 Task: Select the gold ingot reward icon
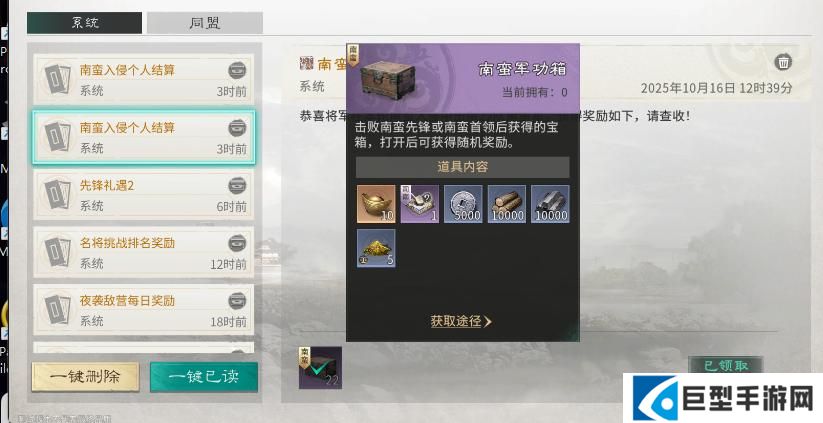click(x=376, y=204)
